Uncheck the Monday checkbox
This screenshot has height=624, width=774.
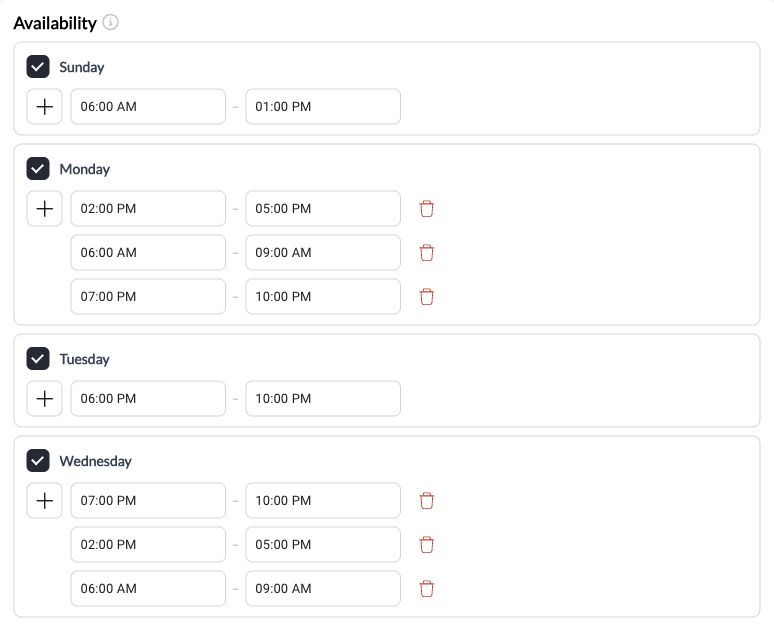click(x=38, y=169)
